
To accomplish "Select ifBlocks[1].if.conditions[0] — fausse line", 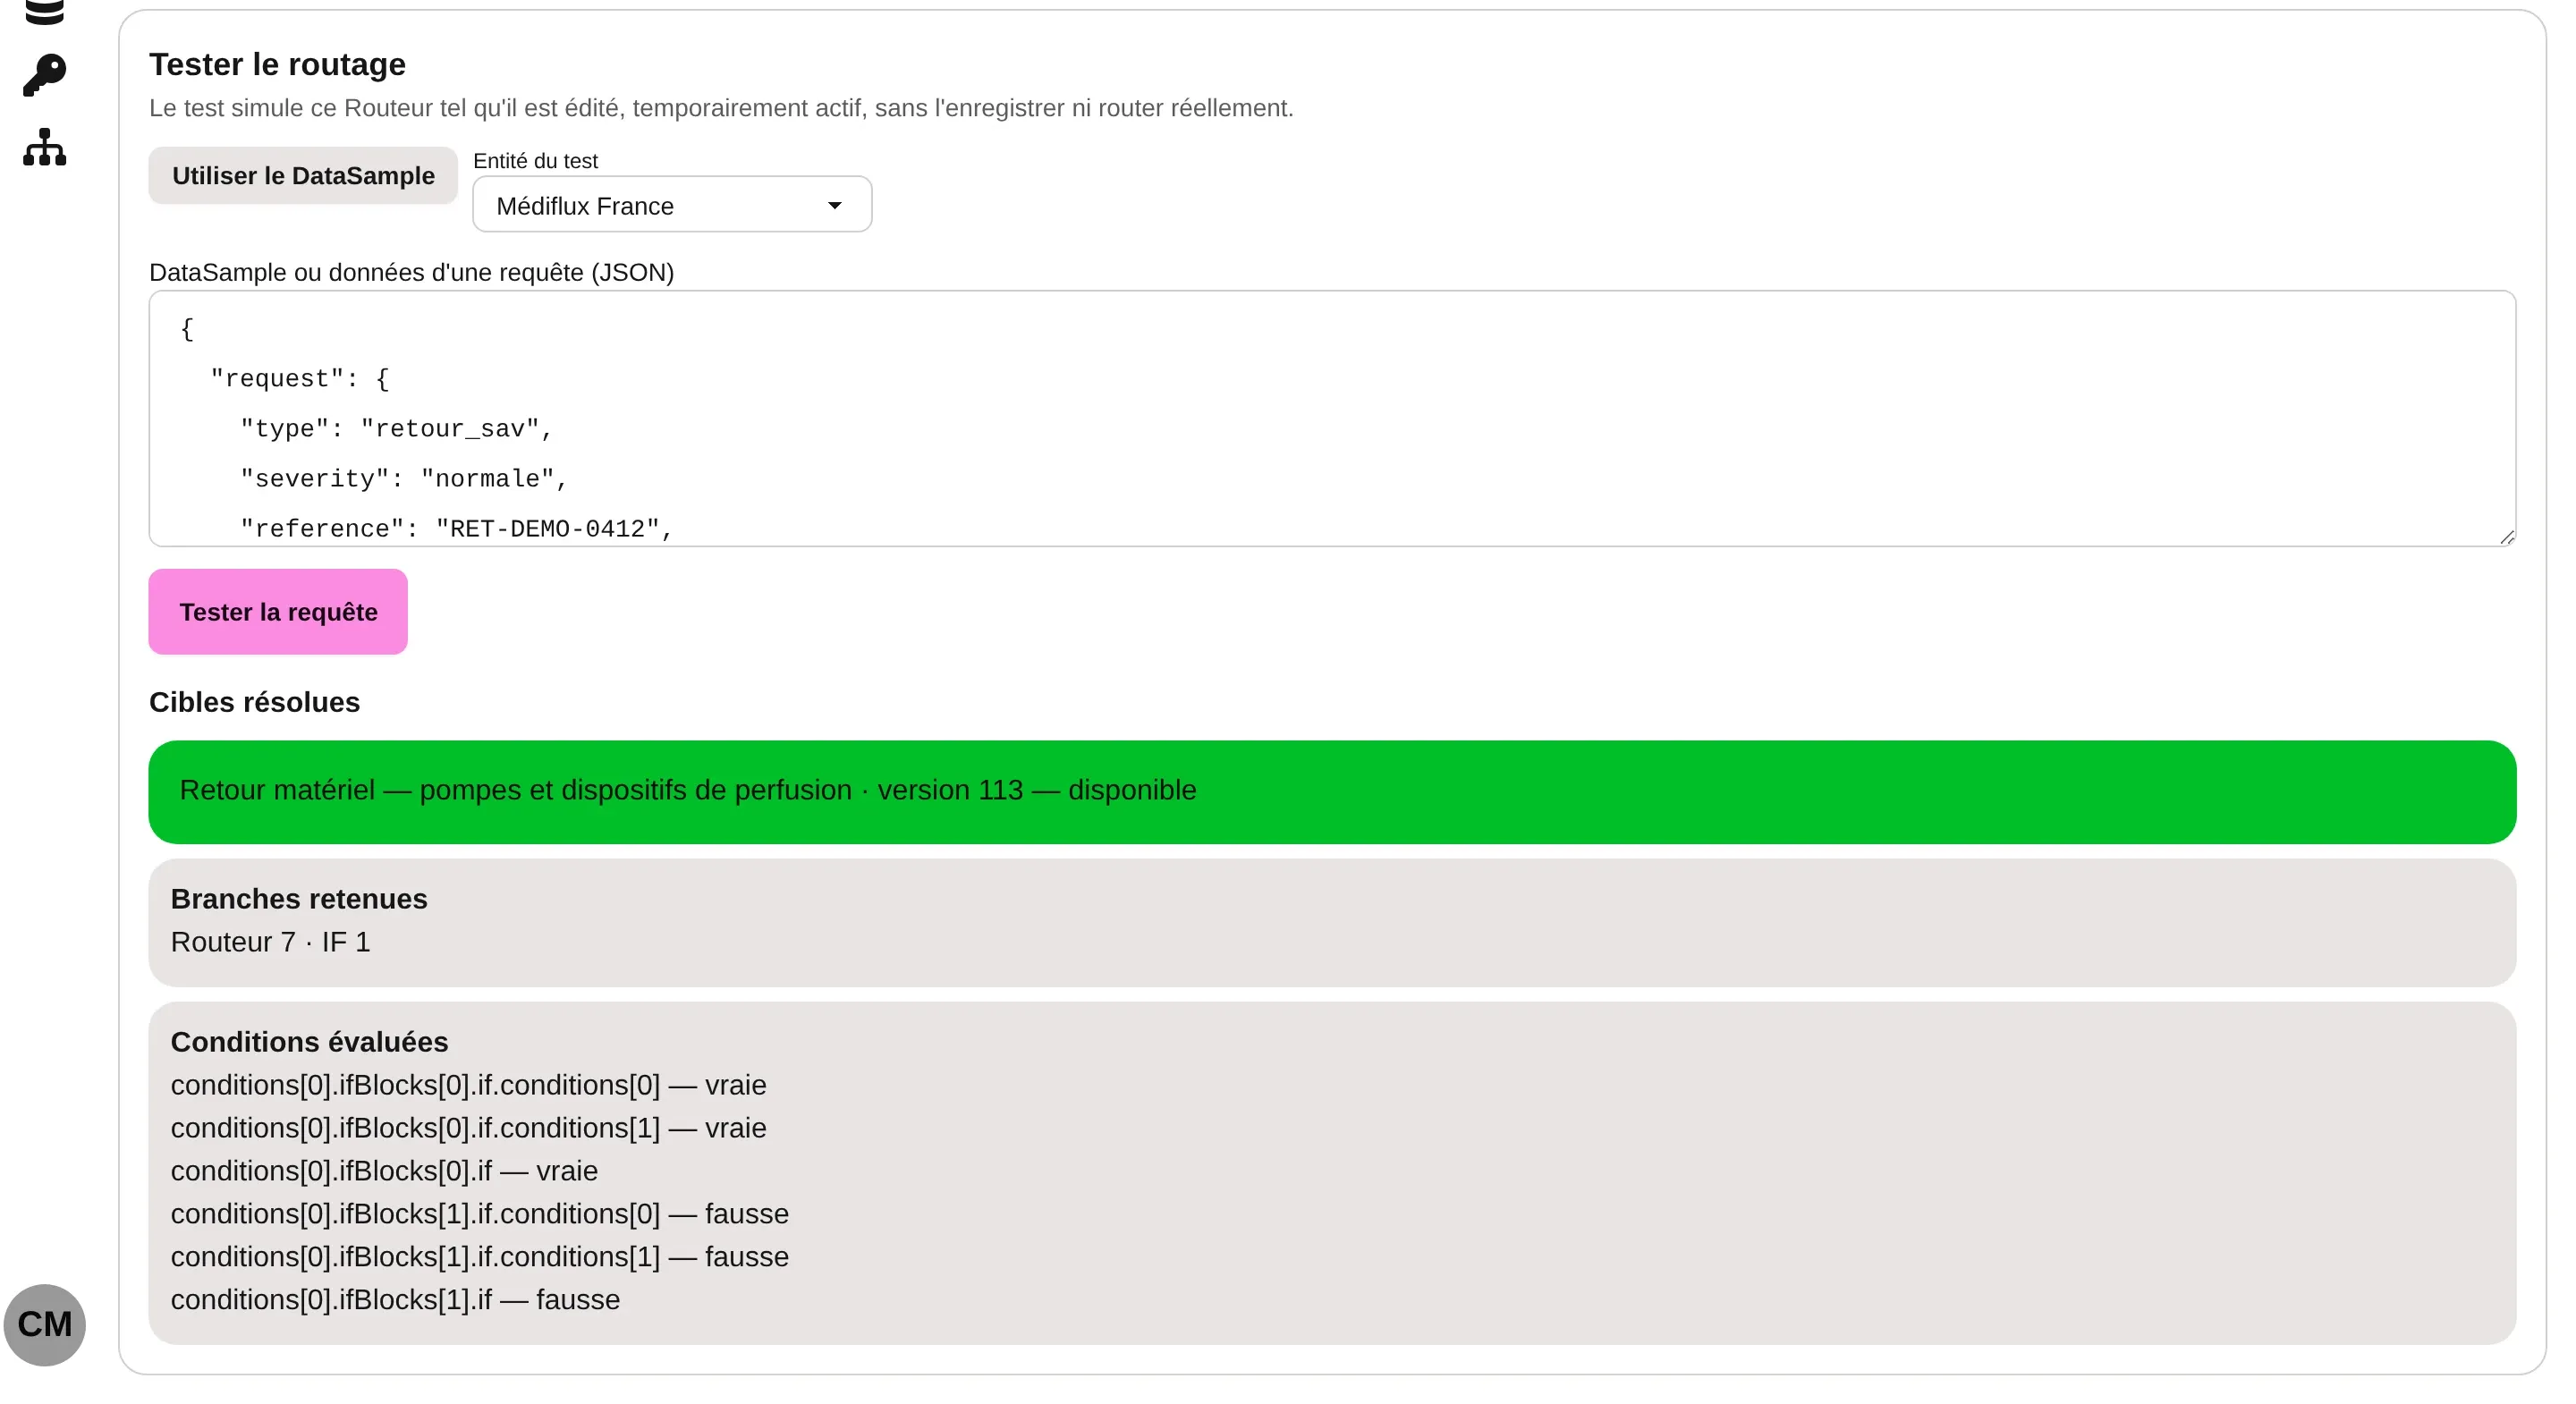I will coord(479,1213).
